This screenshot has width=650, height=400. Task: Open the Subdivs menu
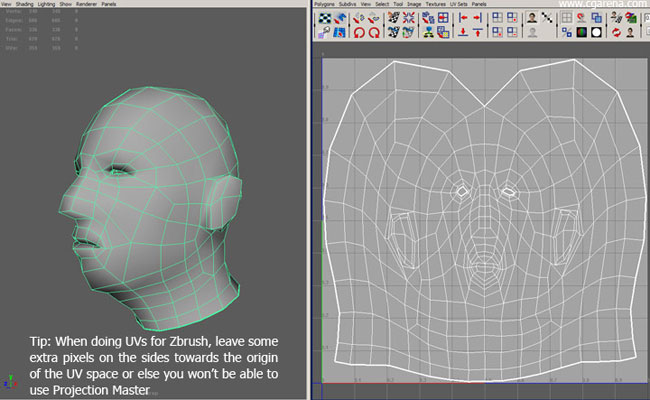click(347, 4)
